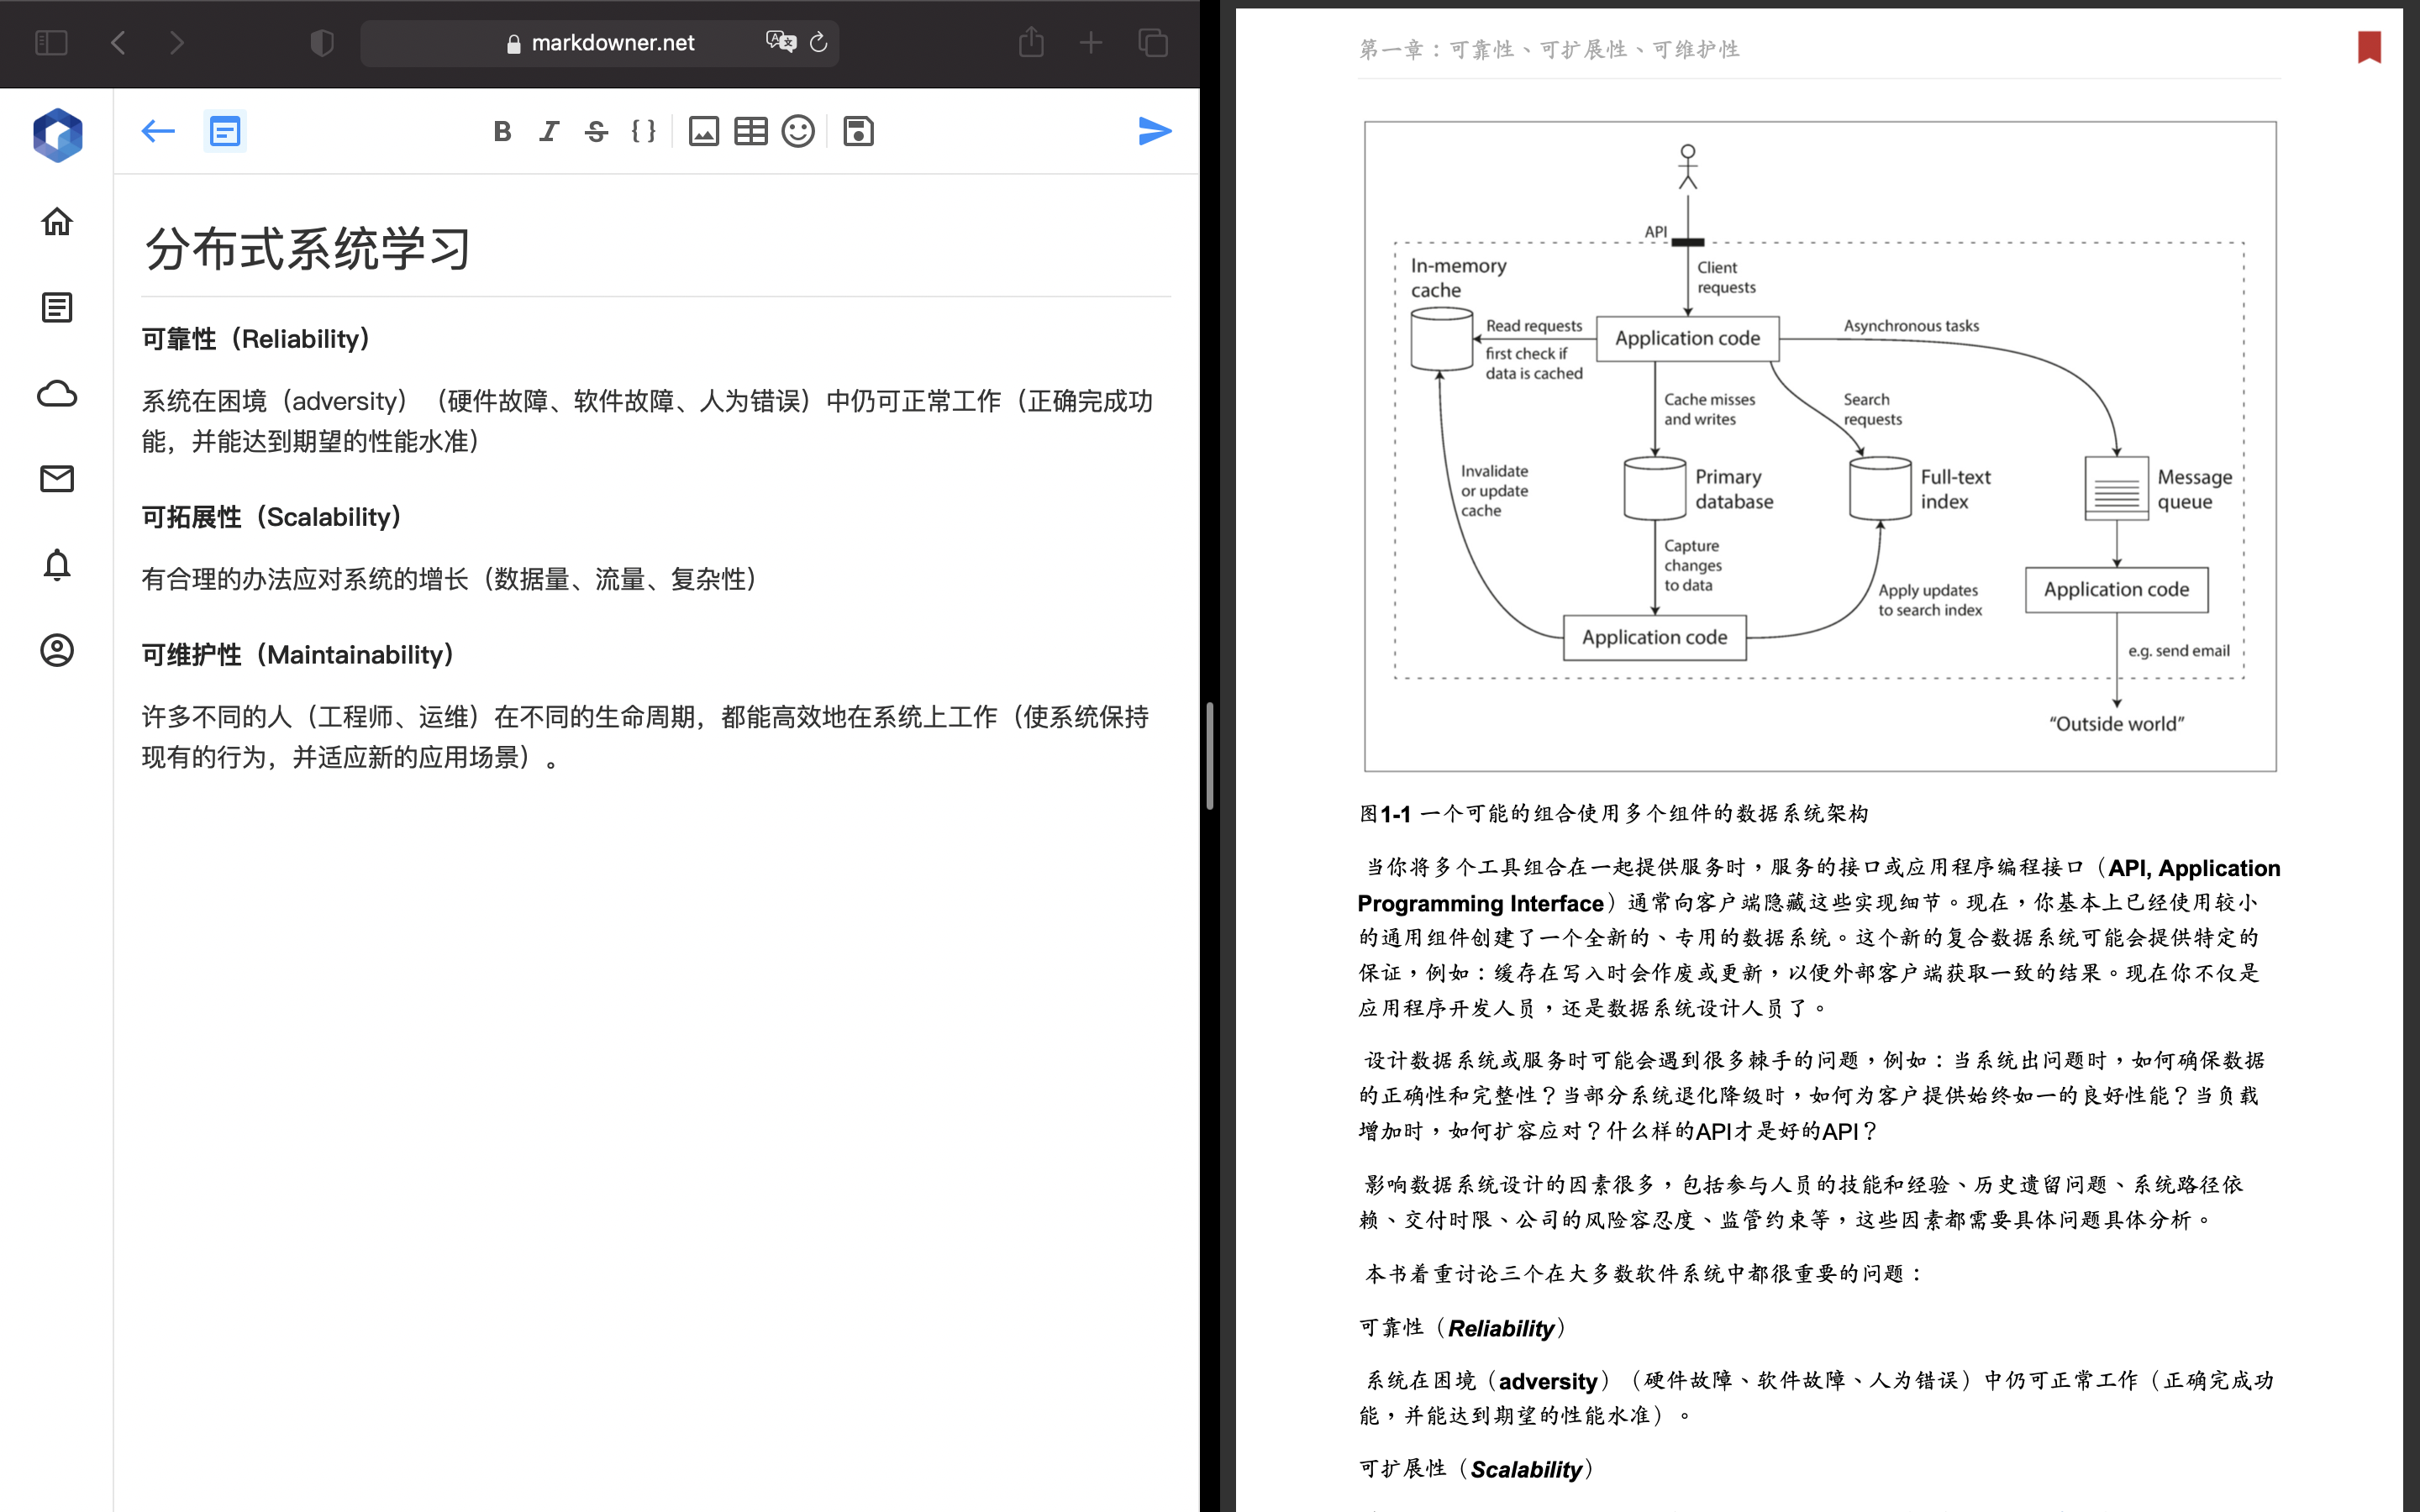
Task: Save the document with floppy icon
Action: pos(858,131)
